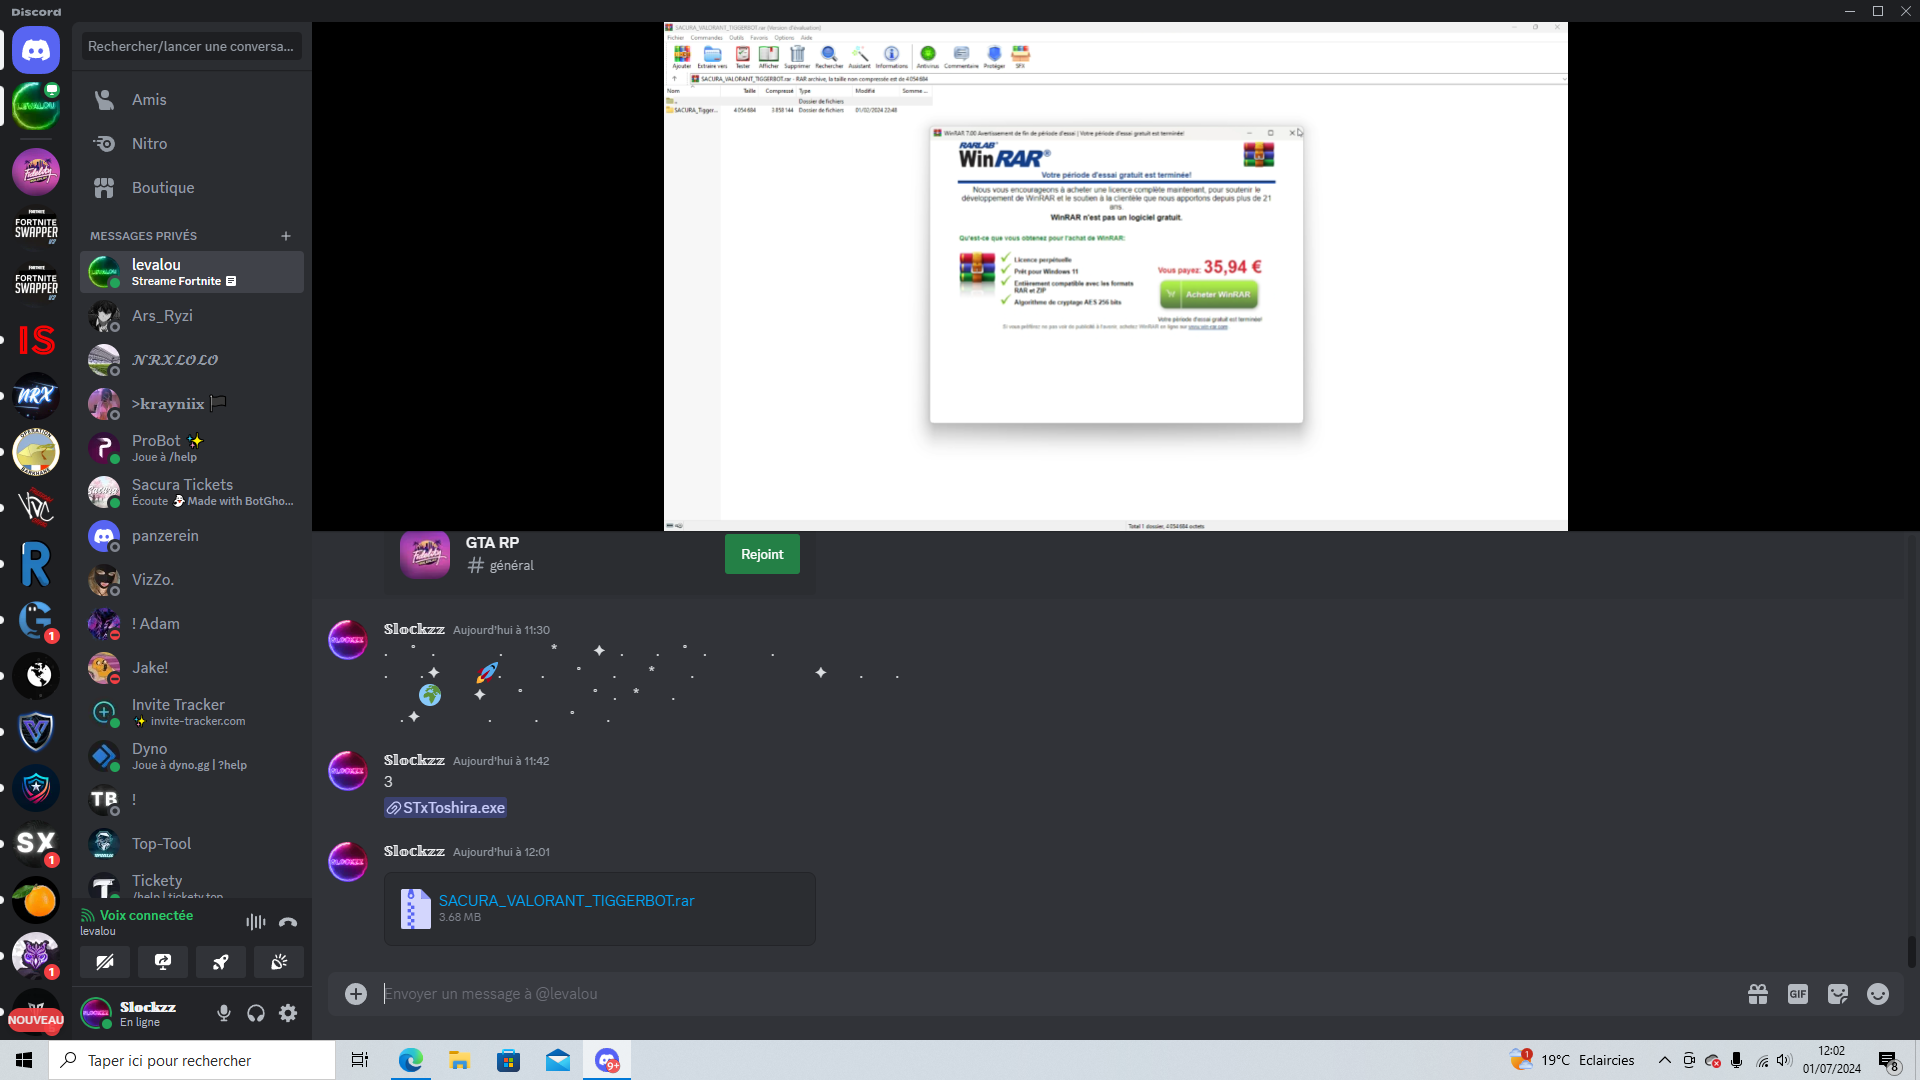Open the 19°C Eclaircies weather widget
1920x1080 pixels.
[x=1573, y=1060]
